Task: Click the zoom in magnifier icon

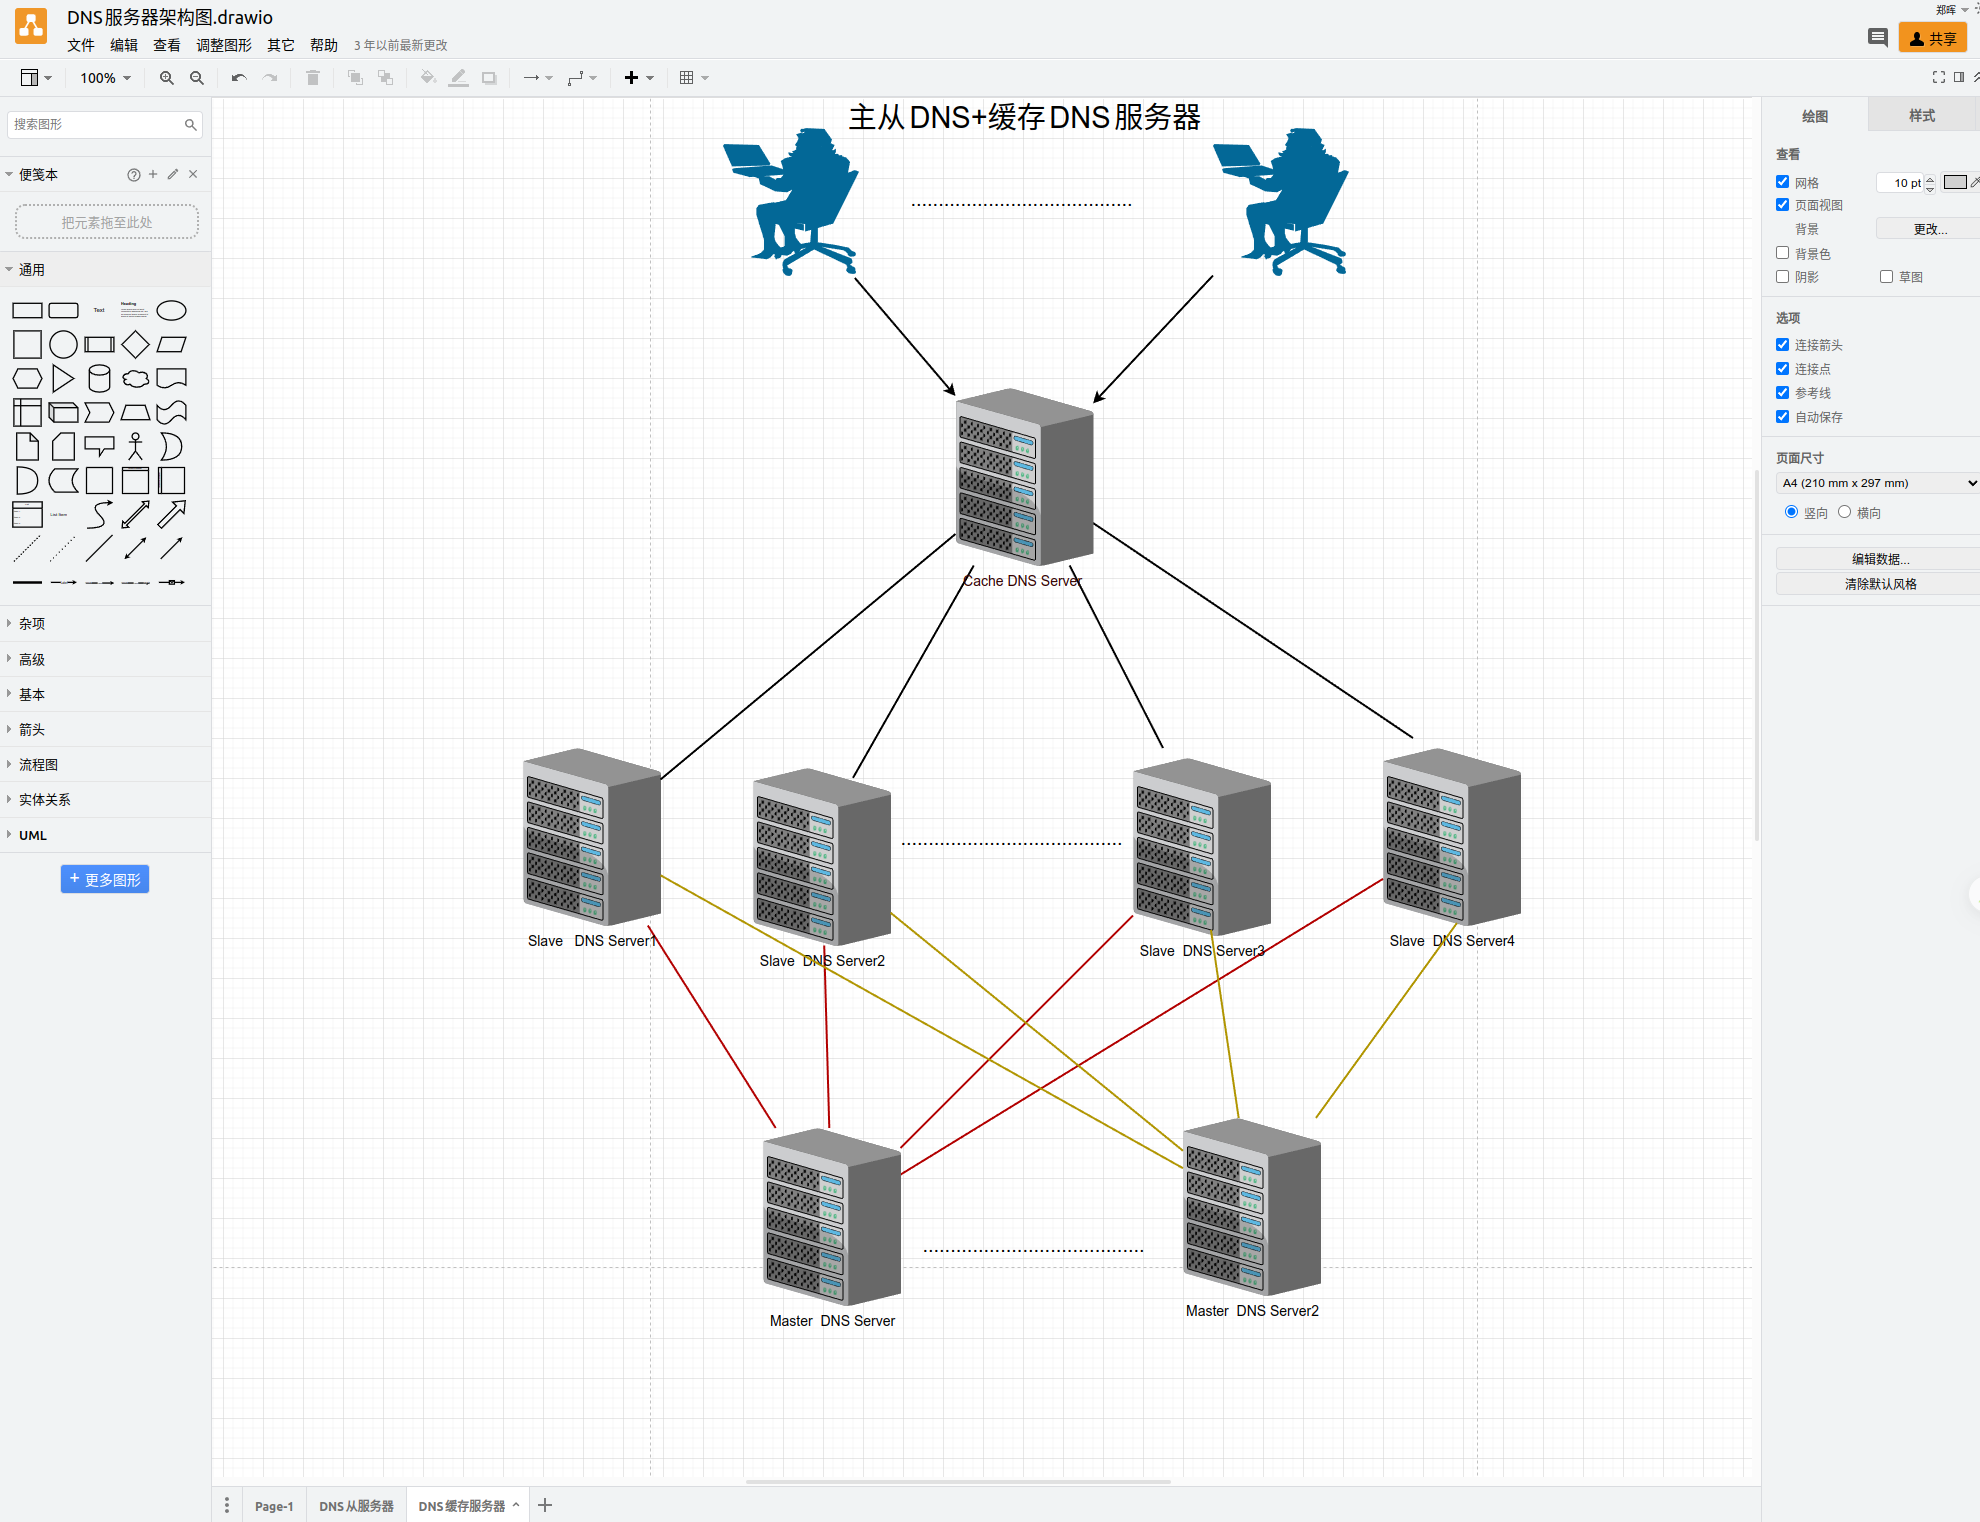Action: coord(167,78)
